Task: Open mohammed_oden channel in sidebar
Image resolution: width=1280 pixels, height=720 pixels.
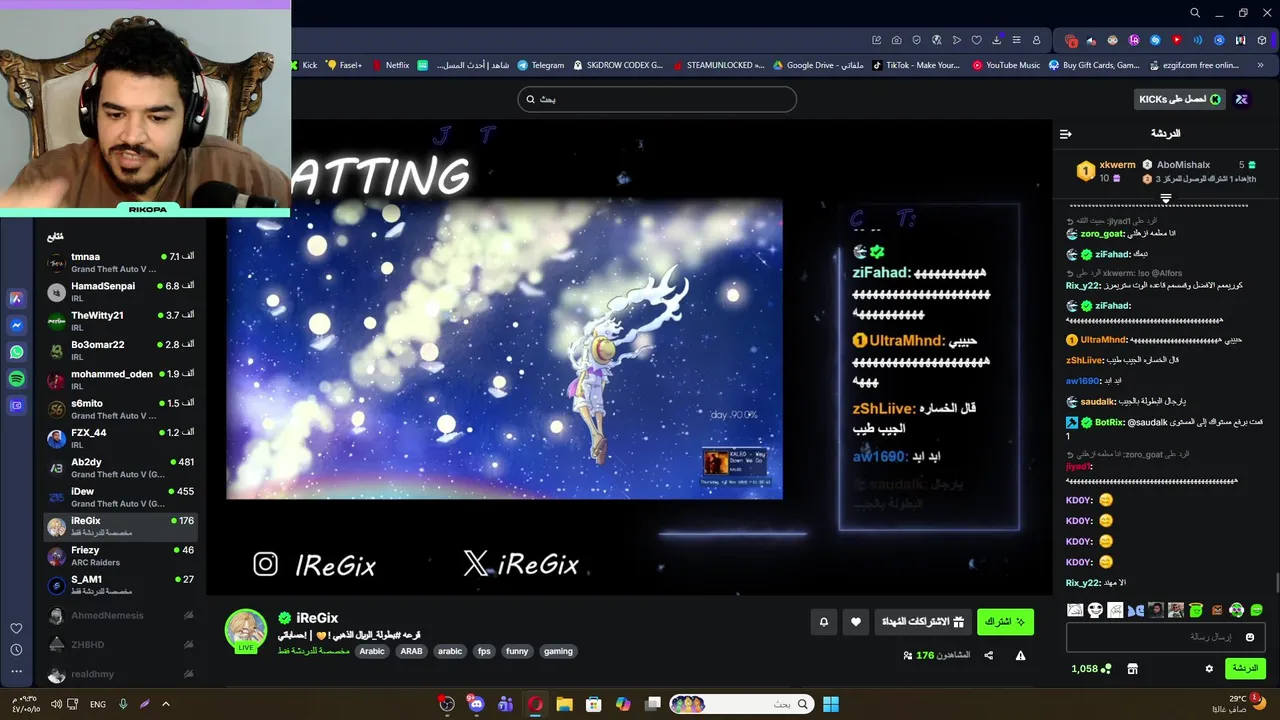Action: (121, 379)
